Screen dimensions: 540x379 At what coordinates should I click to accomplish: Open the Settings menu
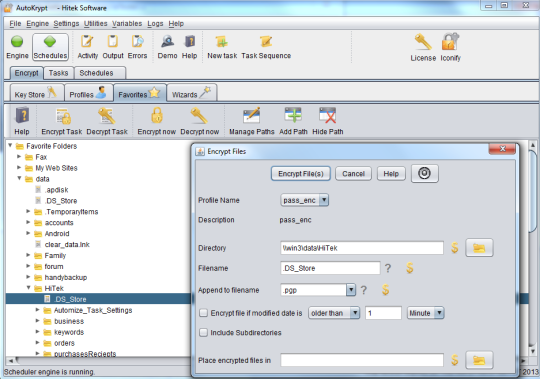click(x=66, y=23)
